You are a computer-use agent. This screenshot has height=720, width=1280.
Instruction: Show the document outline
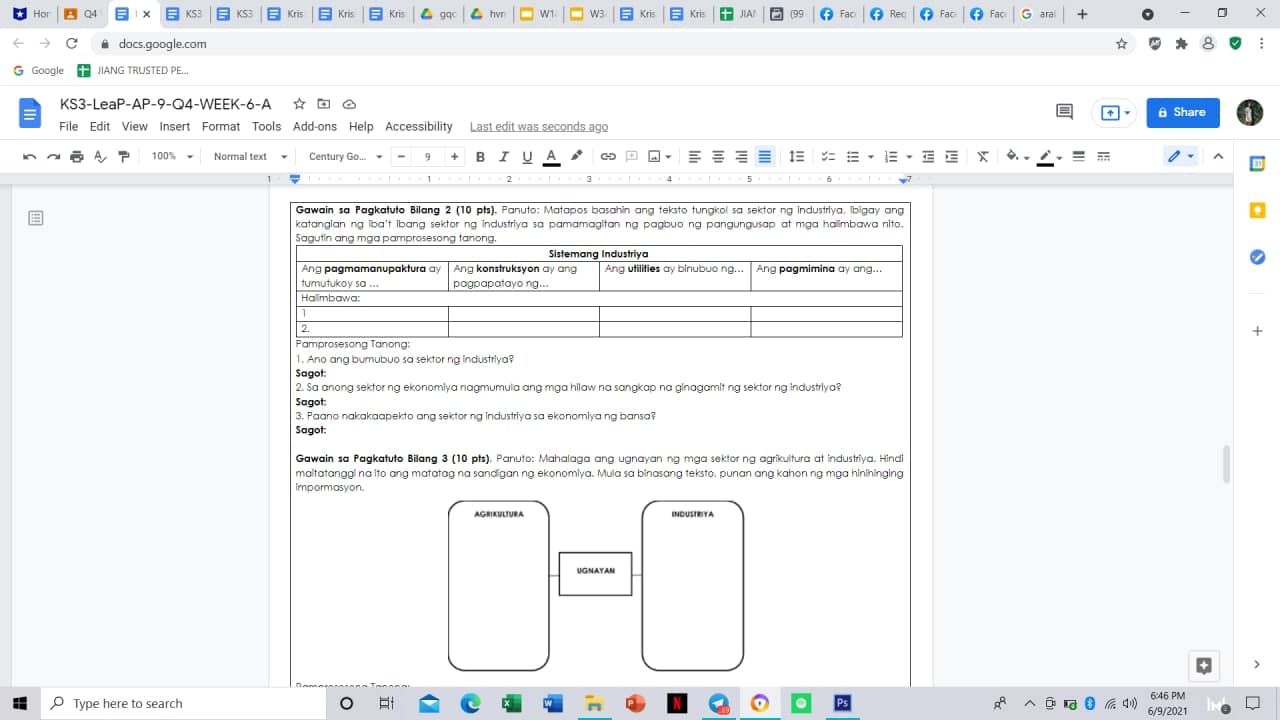tap(36, 218)
